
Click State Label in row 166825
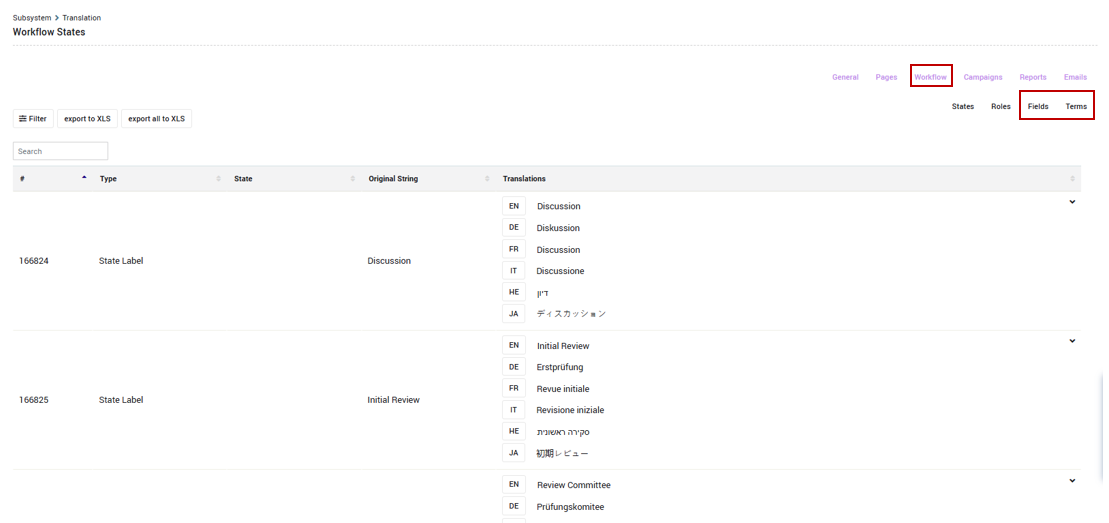point(121,400)
